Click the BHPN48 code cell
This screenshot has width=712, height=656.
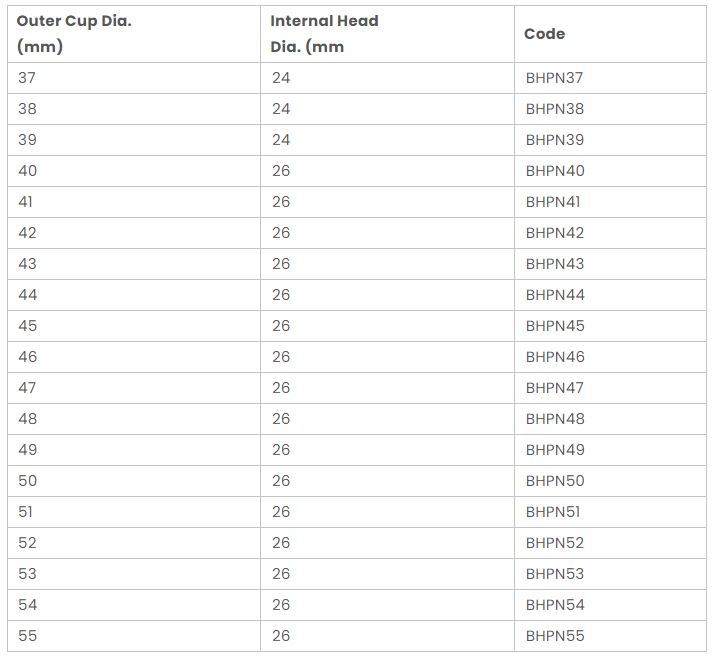555,419
